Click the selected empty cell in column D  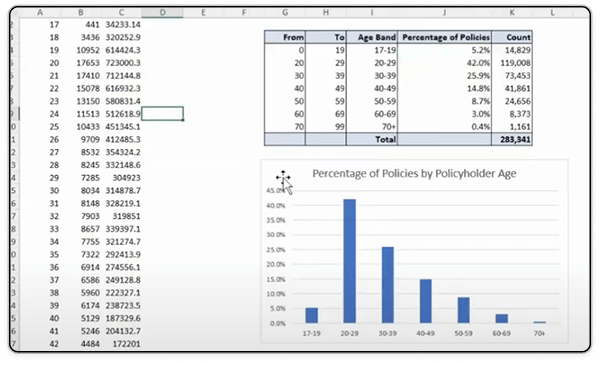click(x=162, y=114)
